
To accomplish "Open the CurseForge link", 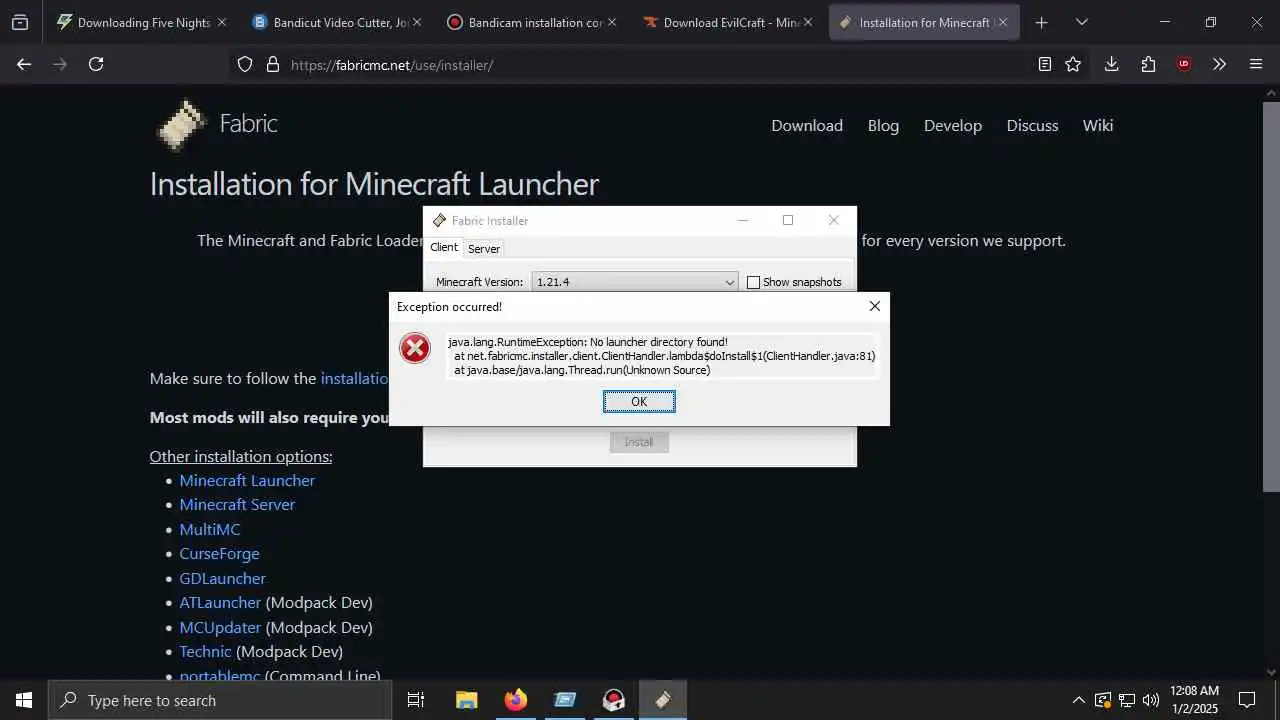I will coord(219,553).
